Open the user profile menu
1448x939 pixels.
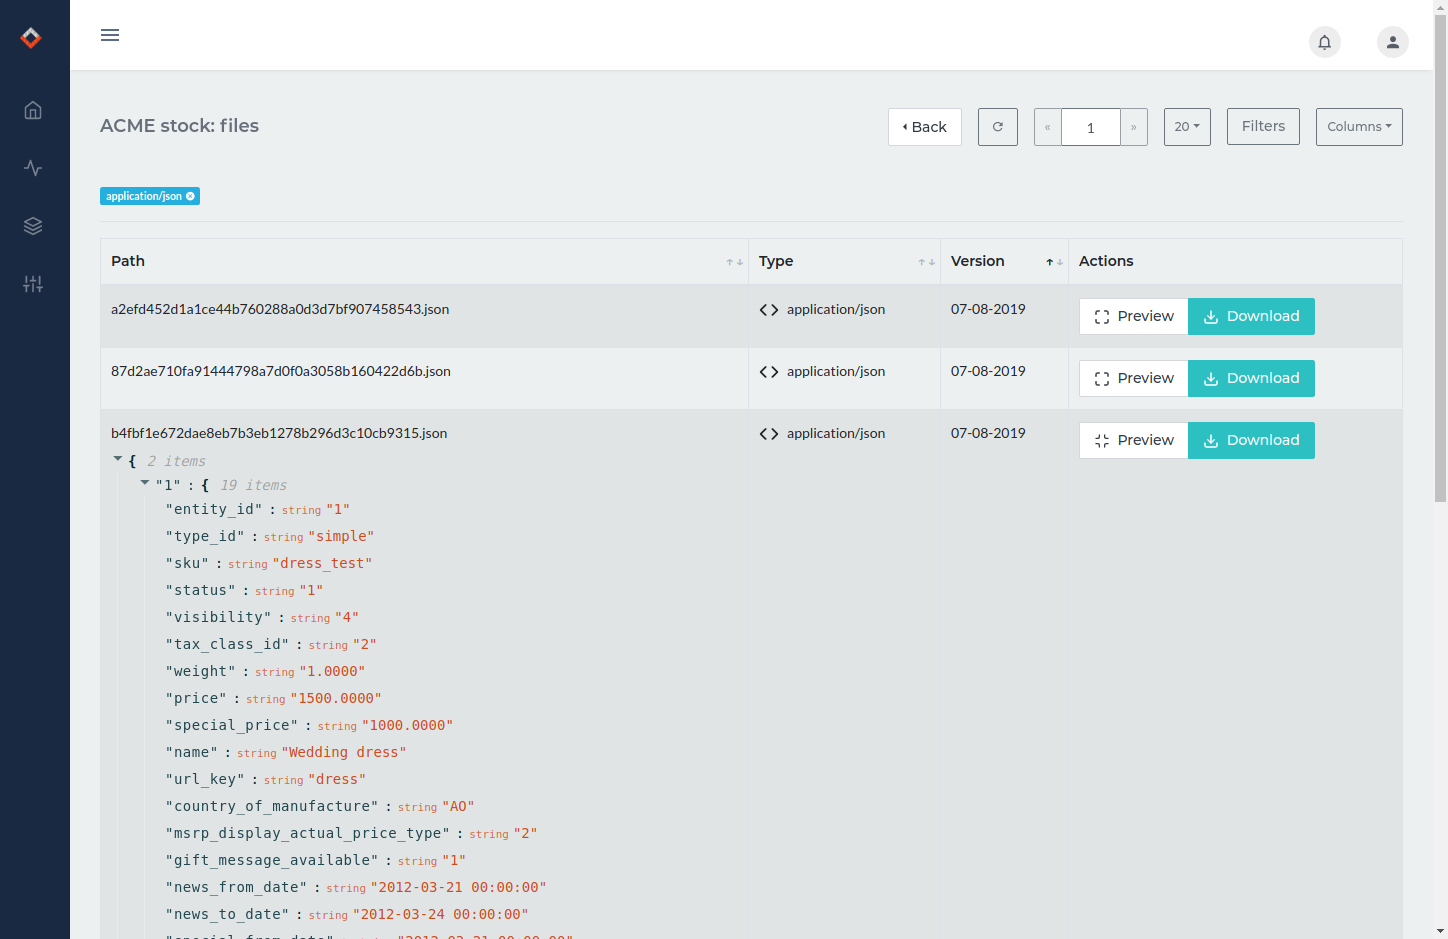1393,42
